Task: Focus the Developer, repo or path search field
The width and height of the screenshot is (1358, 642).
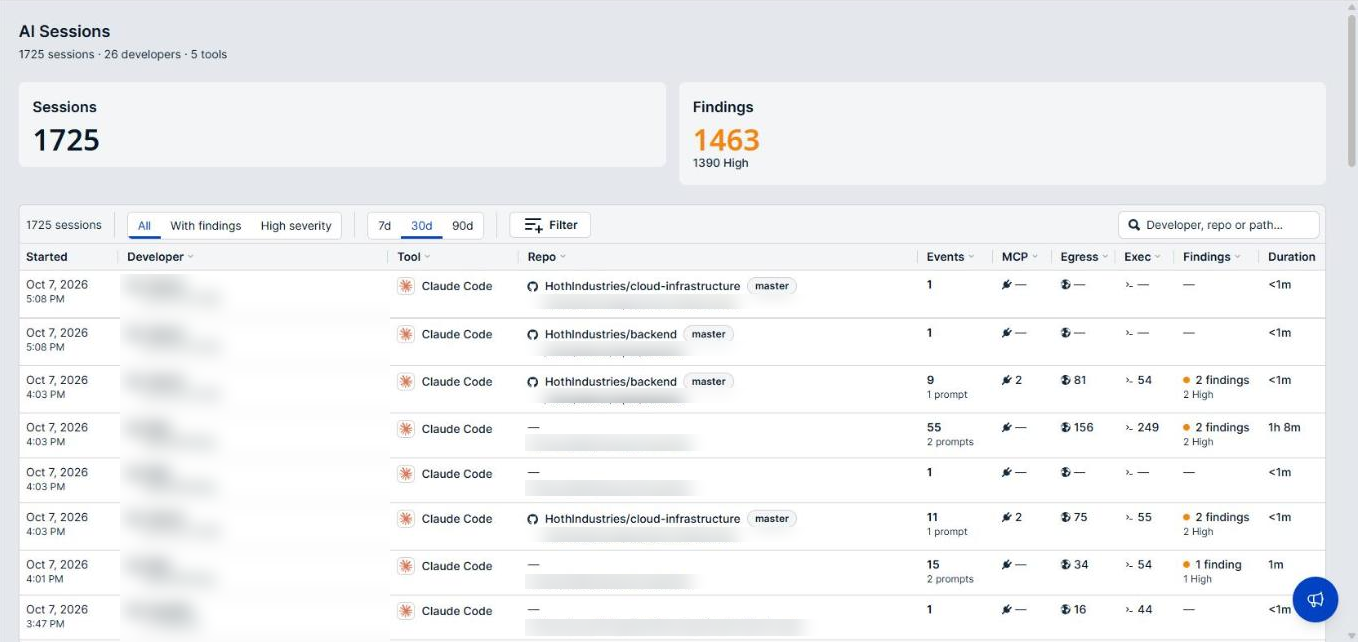Action: click(x=1219, y=225)
